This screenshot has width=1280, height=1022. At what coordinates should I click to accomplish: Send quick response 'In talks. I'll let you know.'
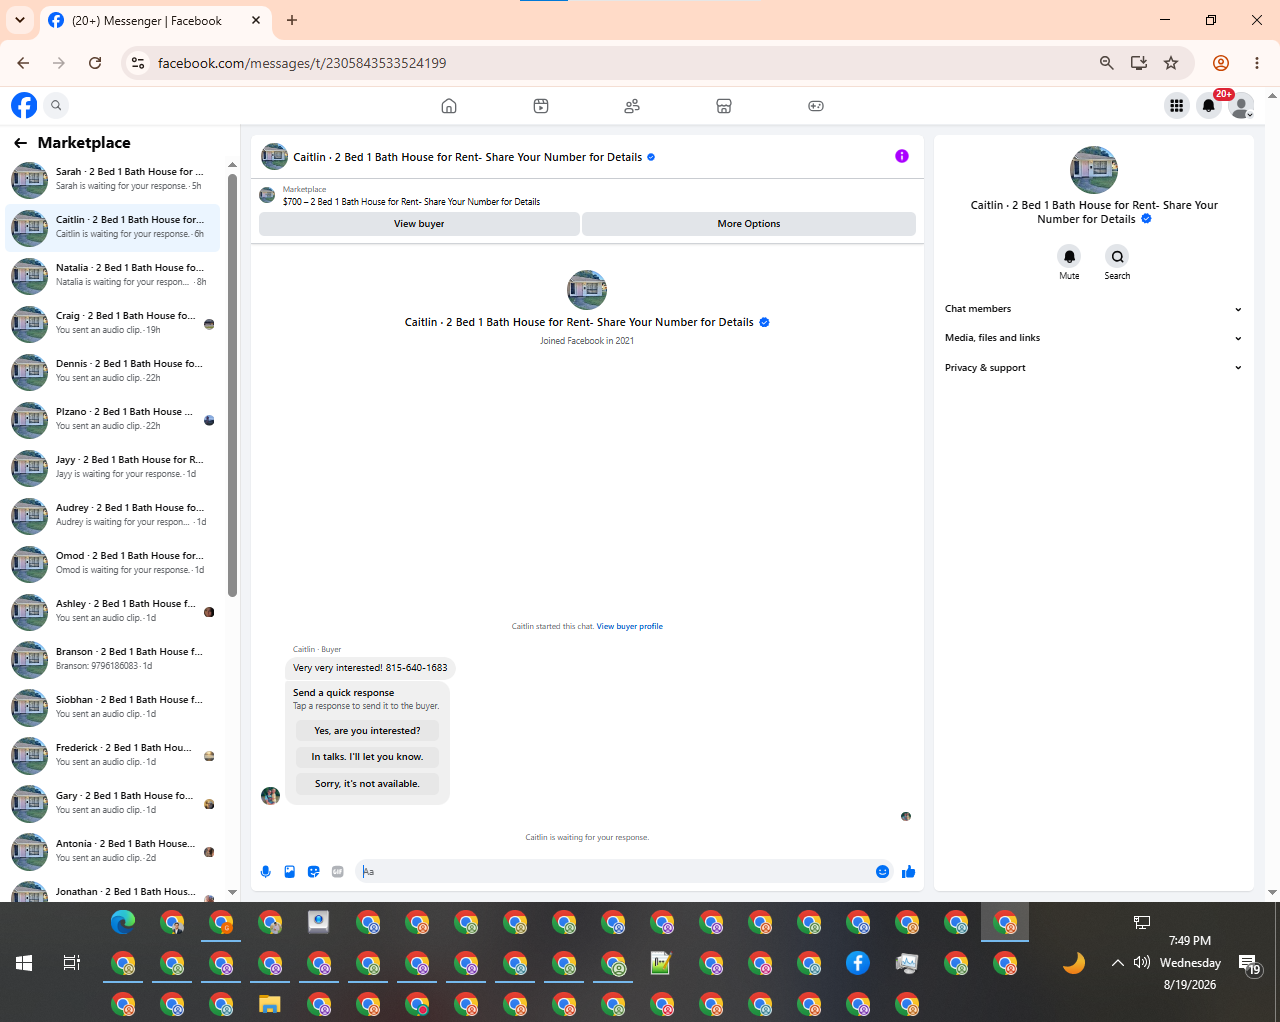(367, 757)
